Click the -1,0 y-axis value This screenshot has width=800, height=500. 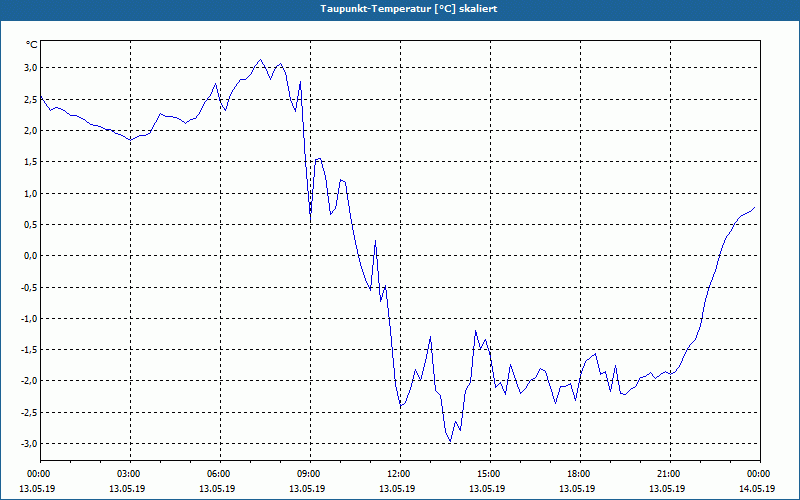click(29, 318)
